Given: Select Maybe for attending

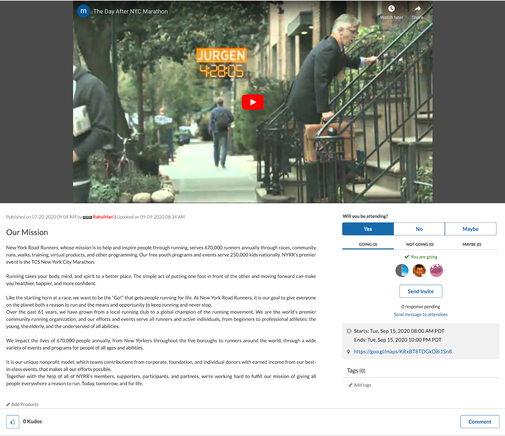Looking at the screenshot, I should click(x=470, y=229).
